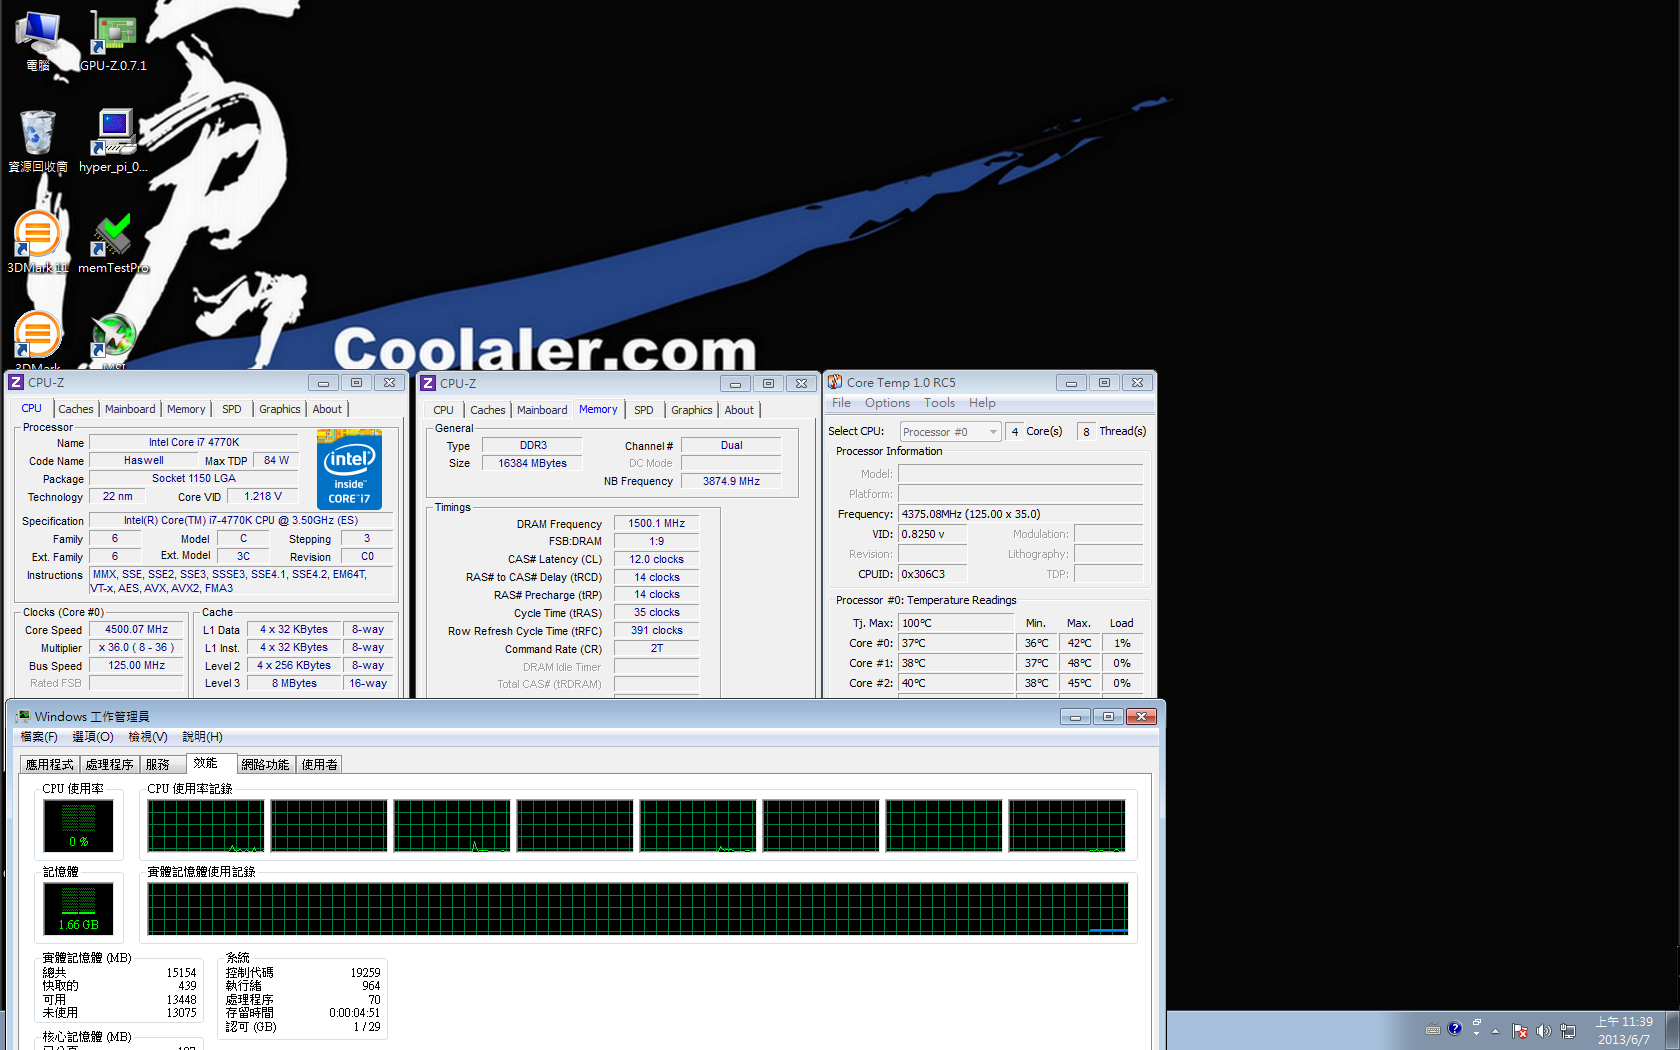The image size is (1680, 1050).
Task: Select the CPU tab in the Memory CPU-Z window
Action: click(443, 410)
